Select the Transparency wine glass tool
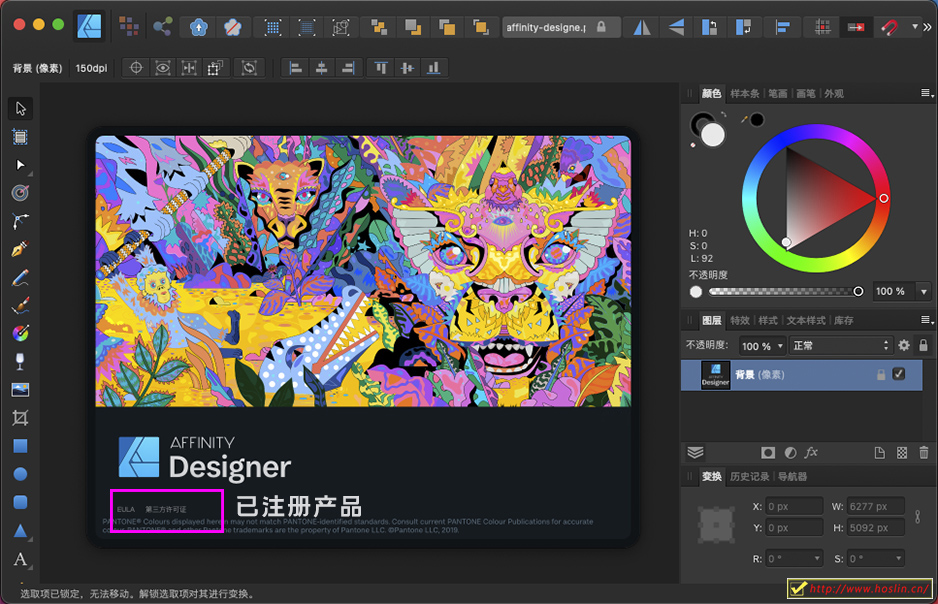Screen dimensions: 938x604 click(19, 361)
